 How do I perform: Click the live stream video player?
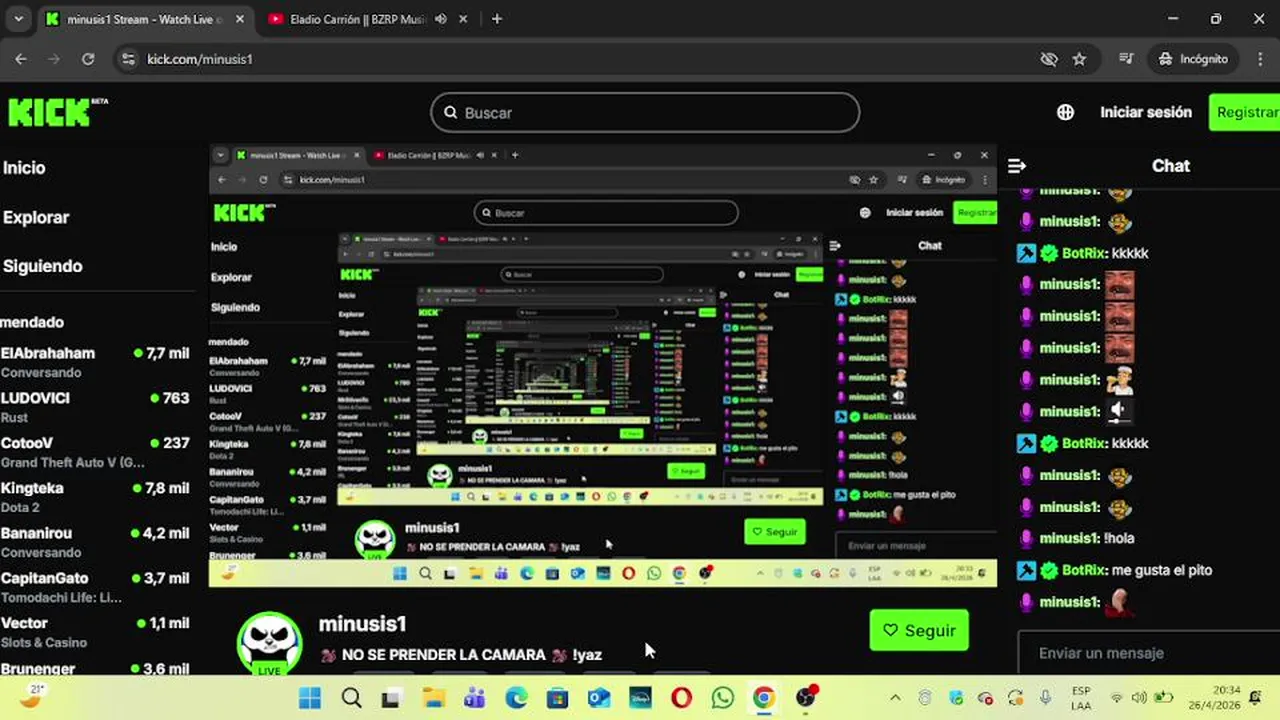pos(603,365)
